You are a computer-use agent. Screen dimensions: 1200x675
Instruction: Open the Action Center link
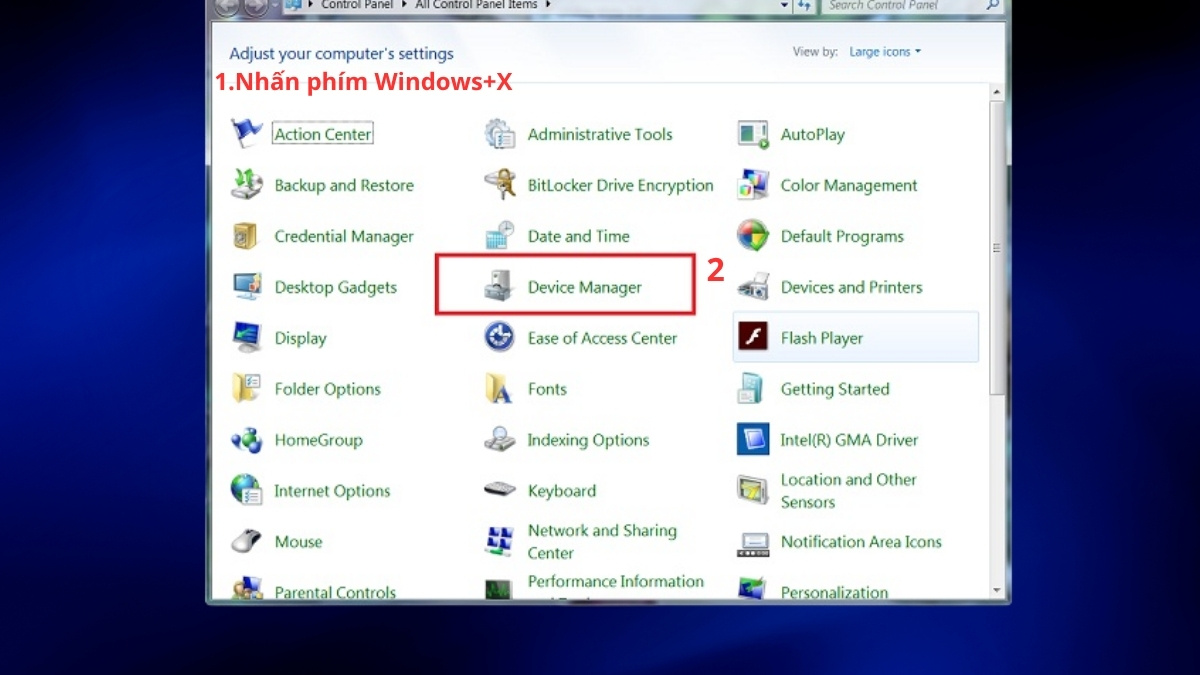(x=323, y=134)
